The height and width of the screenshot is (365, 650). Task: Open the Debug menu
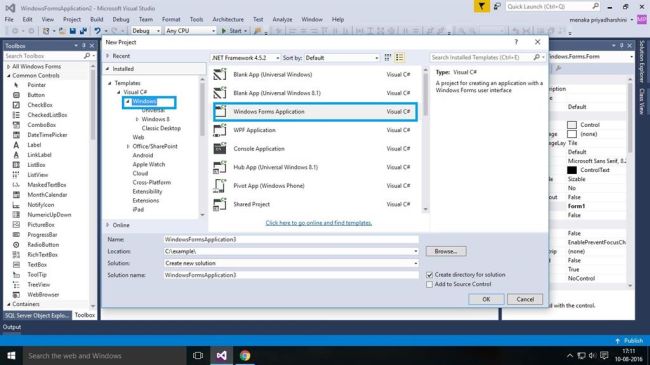click(121, 19)
